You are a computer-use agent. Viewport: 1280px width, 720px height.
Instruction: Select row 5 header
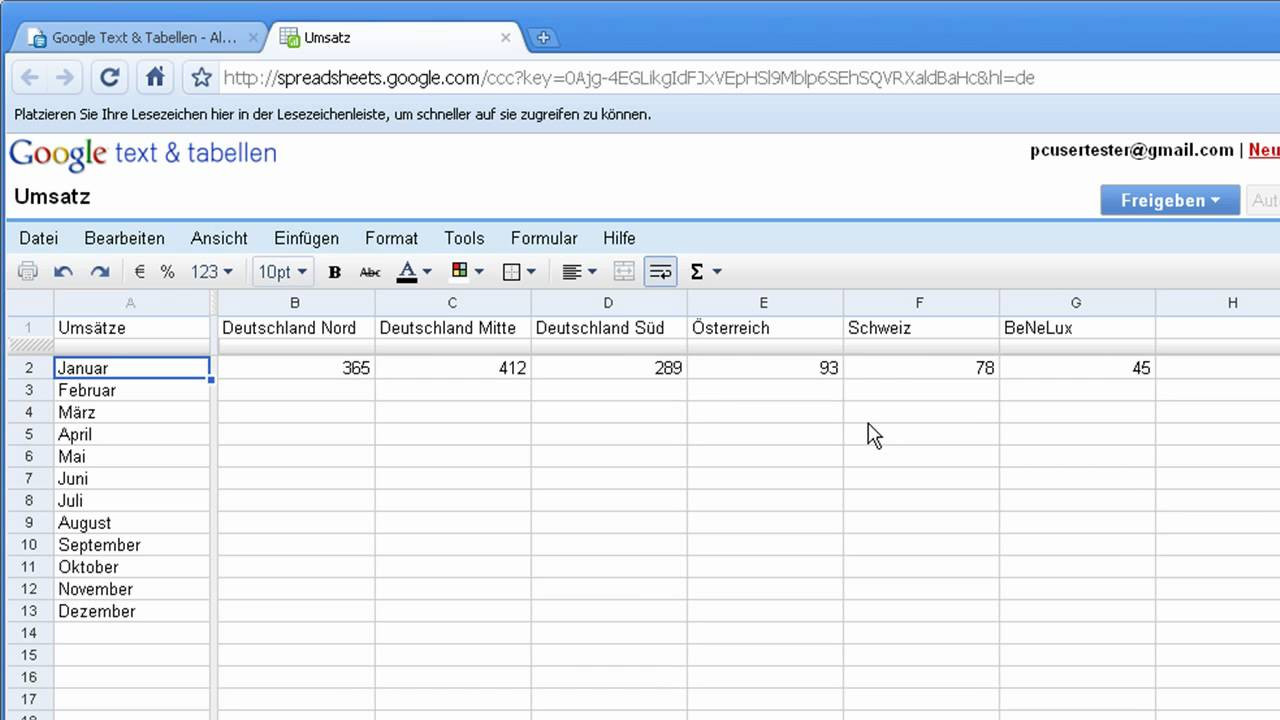pos(29,434)
